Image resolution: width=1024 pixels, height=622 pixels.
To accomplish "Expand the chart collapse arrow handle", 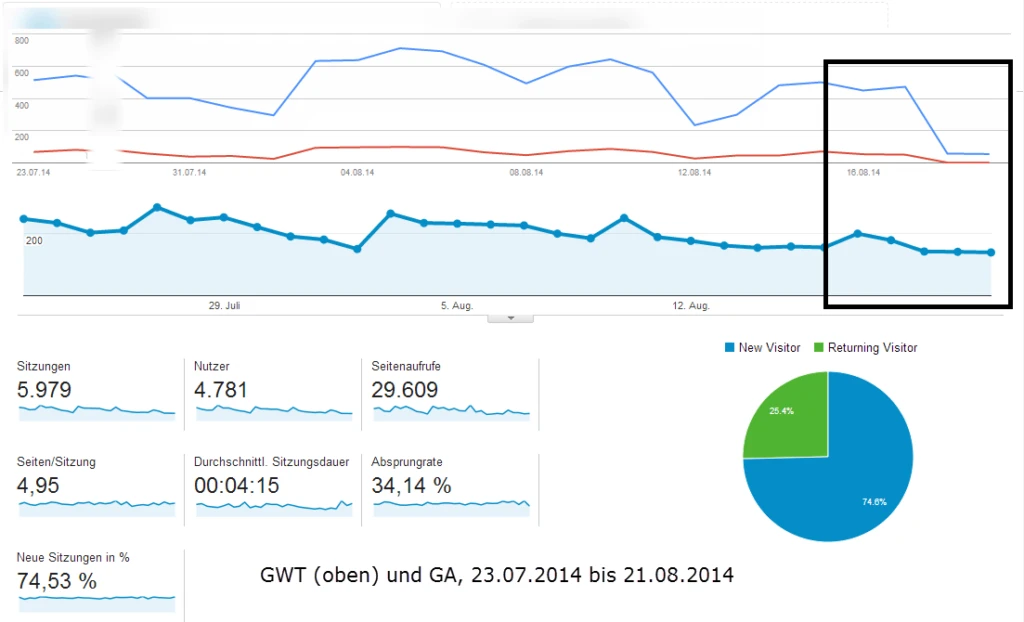I will click(x=511, y=318).
